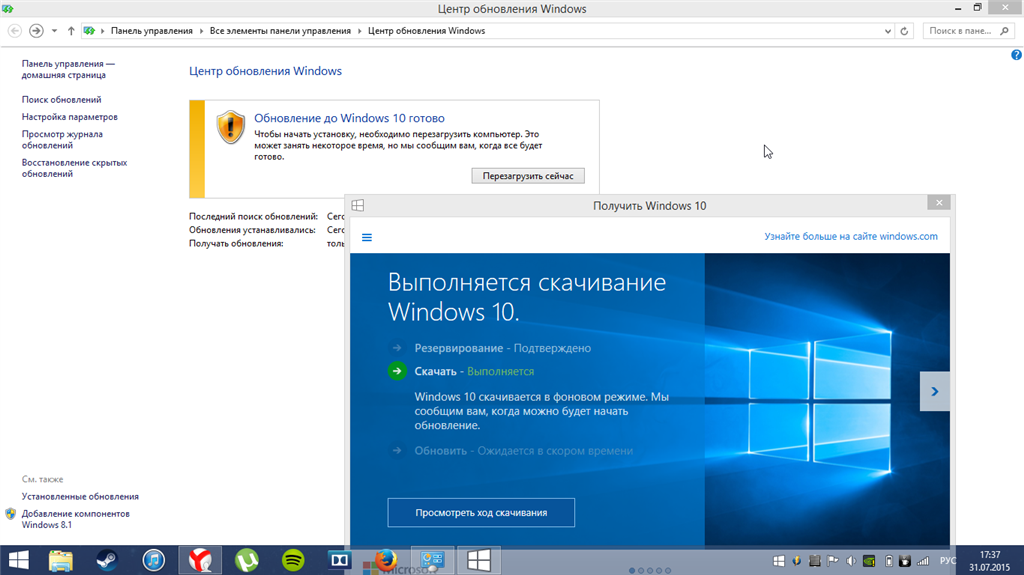Open Spotify from the taskbar
The width and height of the screenshot is (1024, 575).
pyautogui.click(x=293, y=560)
